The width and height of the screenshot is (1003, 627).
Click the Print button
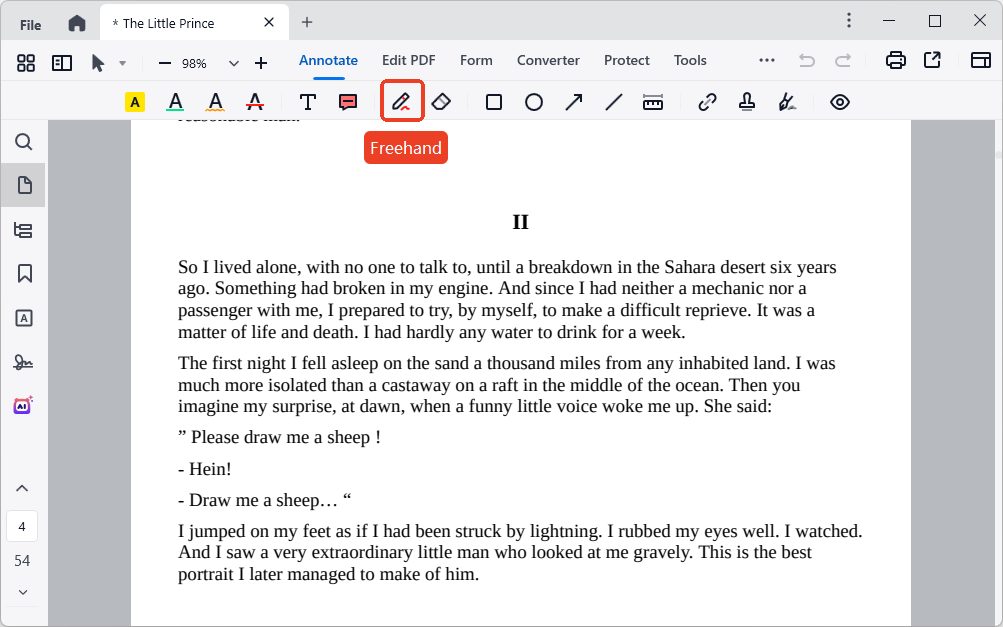point(894,60)
